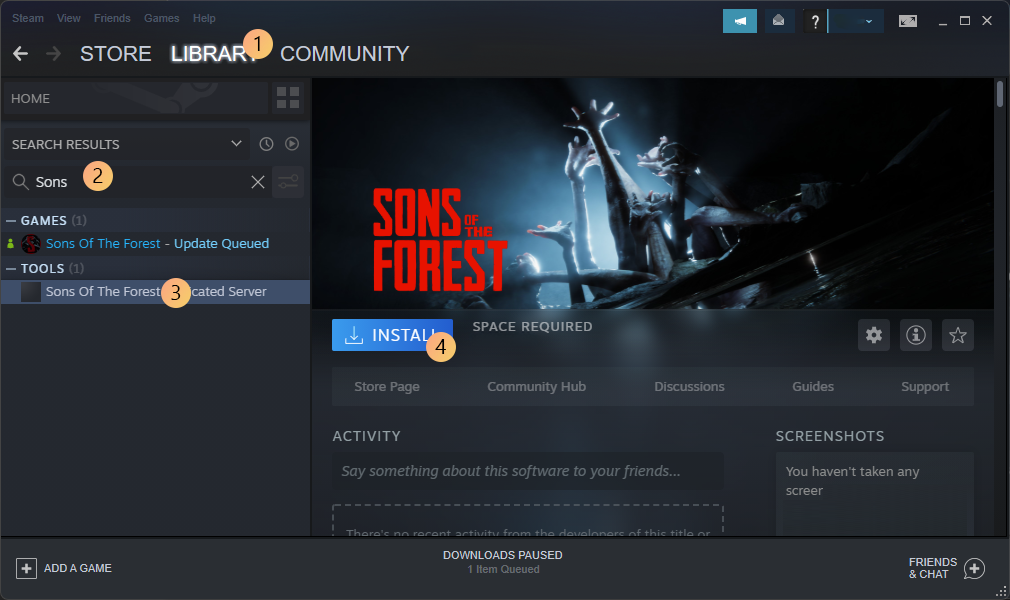Screen dimensions: 1010x600
Task: Clear the Sons search text
Action: point(258,182)
